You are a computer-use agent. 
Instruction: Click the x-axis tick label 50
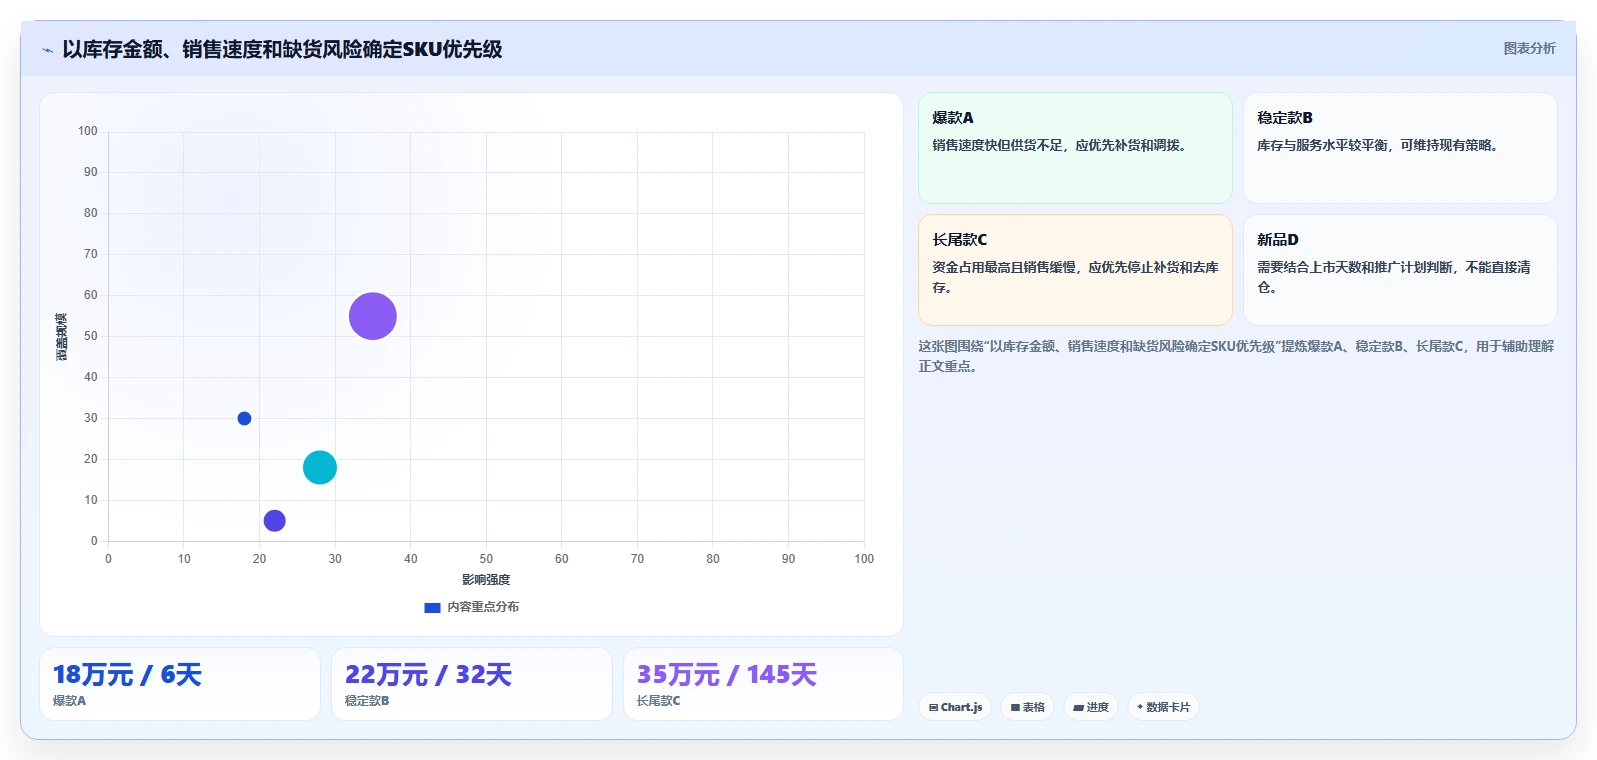(x=486, y=559)
